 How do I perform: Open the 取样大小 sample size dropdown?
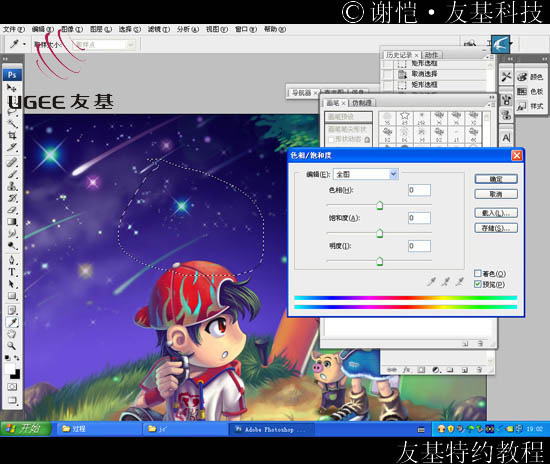(104, 45)
